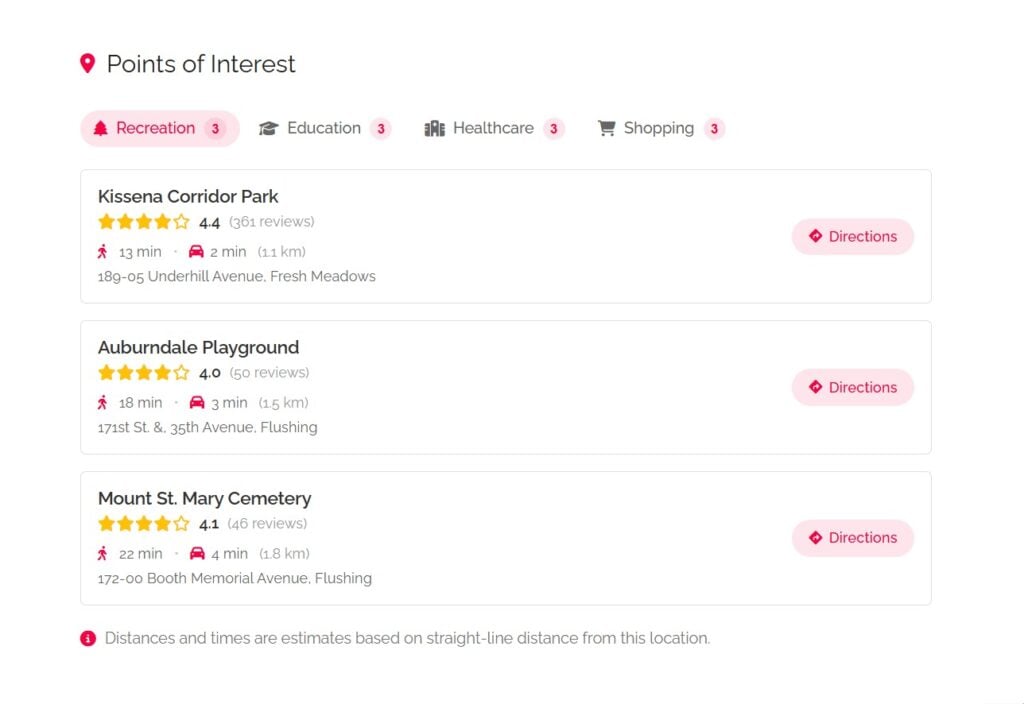Get directions to Mount St. Mary Cemetery
The width and height of the screenshot is (1024, 704).
[852, 538]
